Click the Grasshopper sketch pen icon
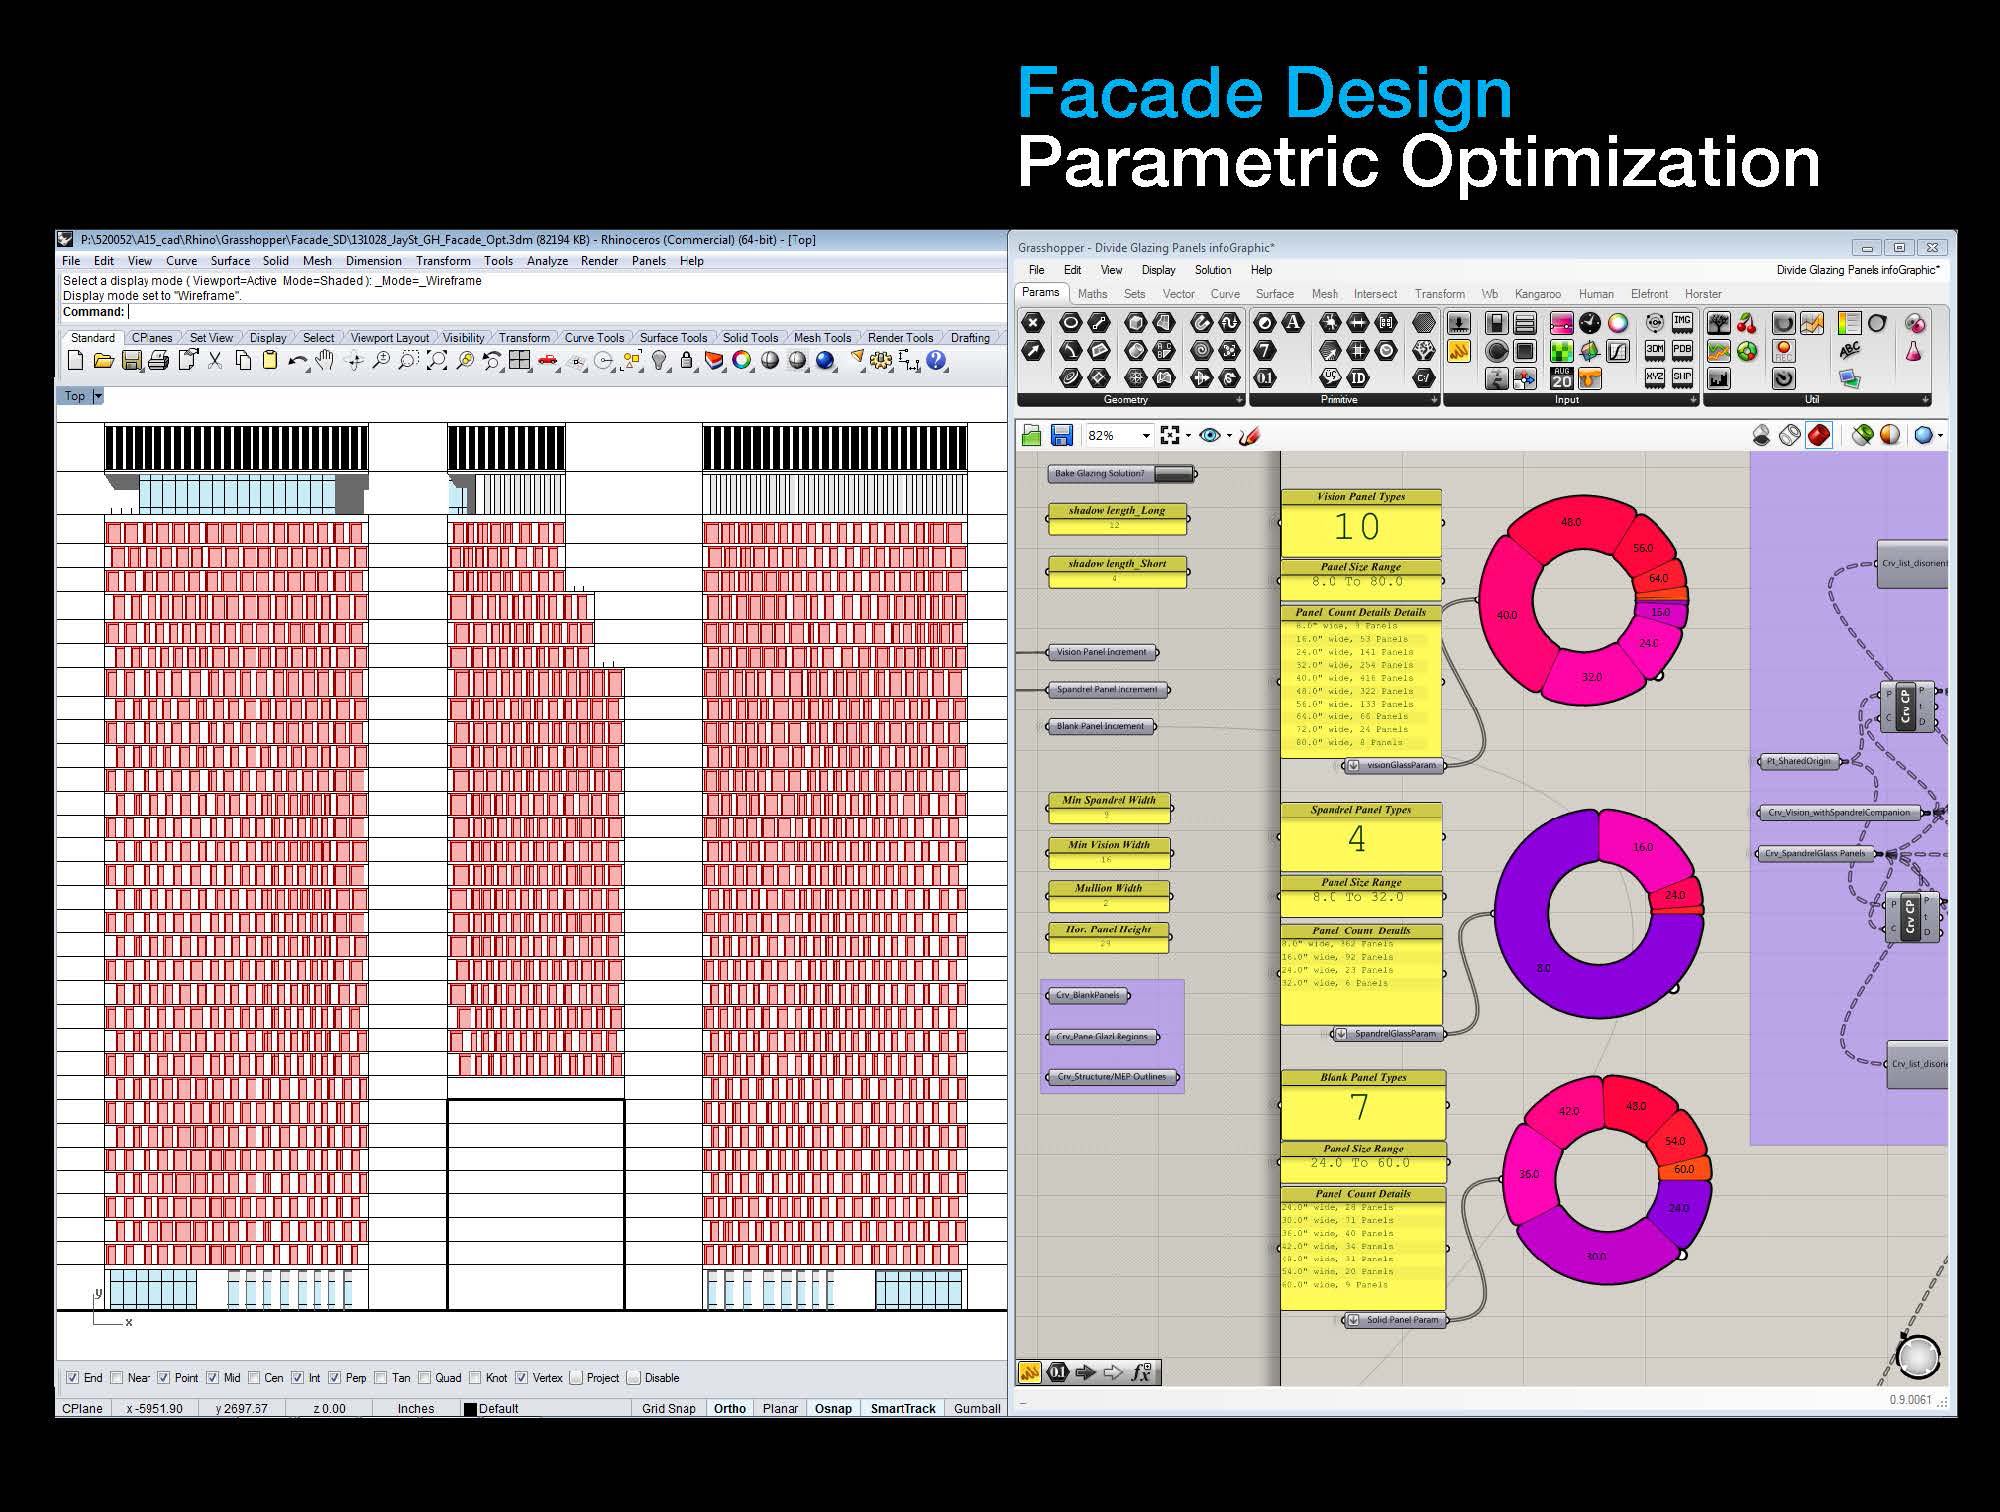The width and height of the screenshot is (2000, 1512). pos(1249,435)
